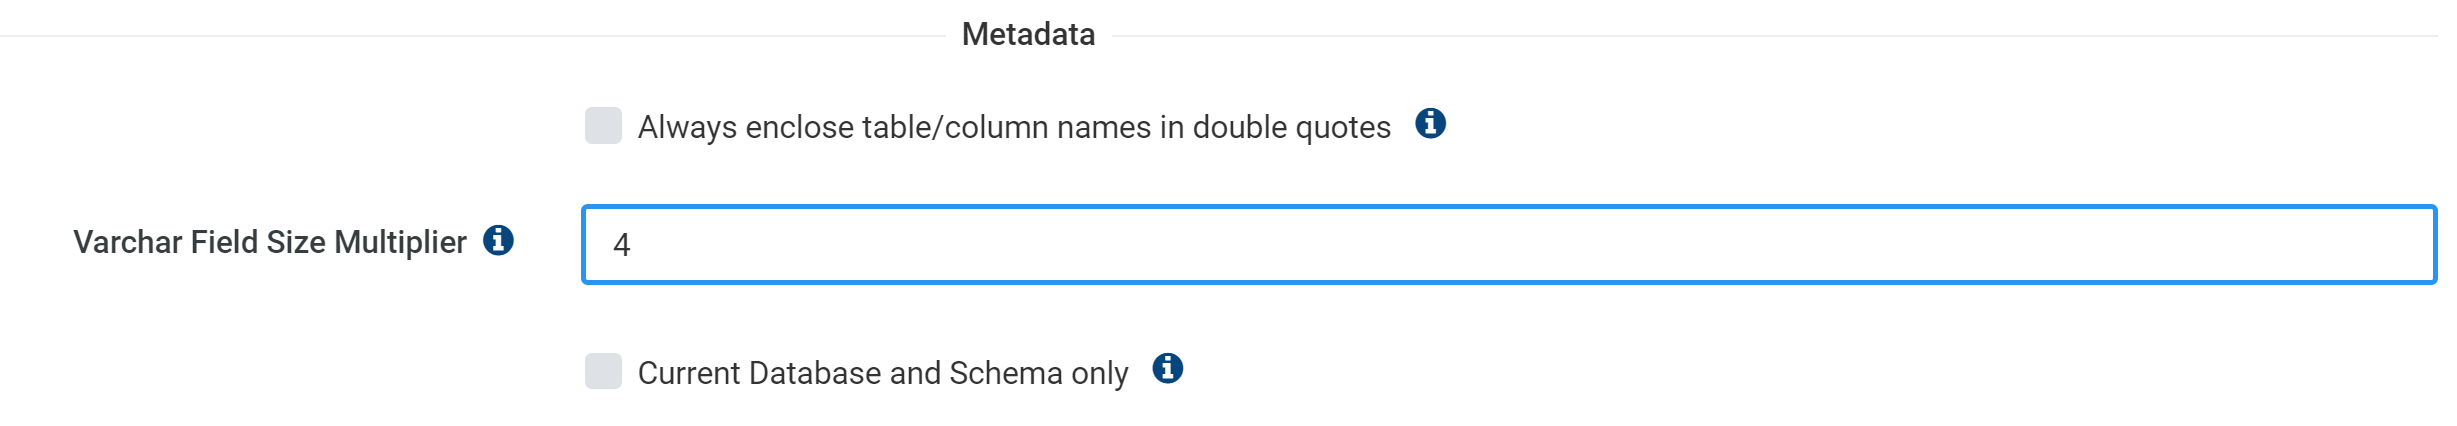The height and width of the screenshot is (426, 2457).
Task: Toggle double quotes option via its label text
Action: [x=1014, y=127]
